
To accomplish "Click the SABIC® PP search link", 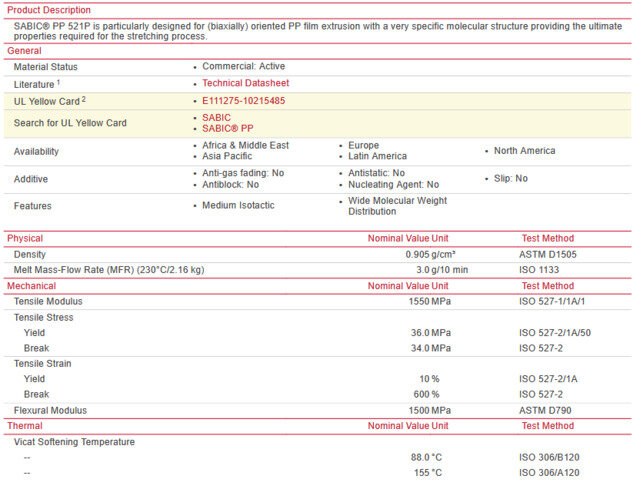I will pos(228,129).
